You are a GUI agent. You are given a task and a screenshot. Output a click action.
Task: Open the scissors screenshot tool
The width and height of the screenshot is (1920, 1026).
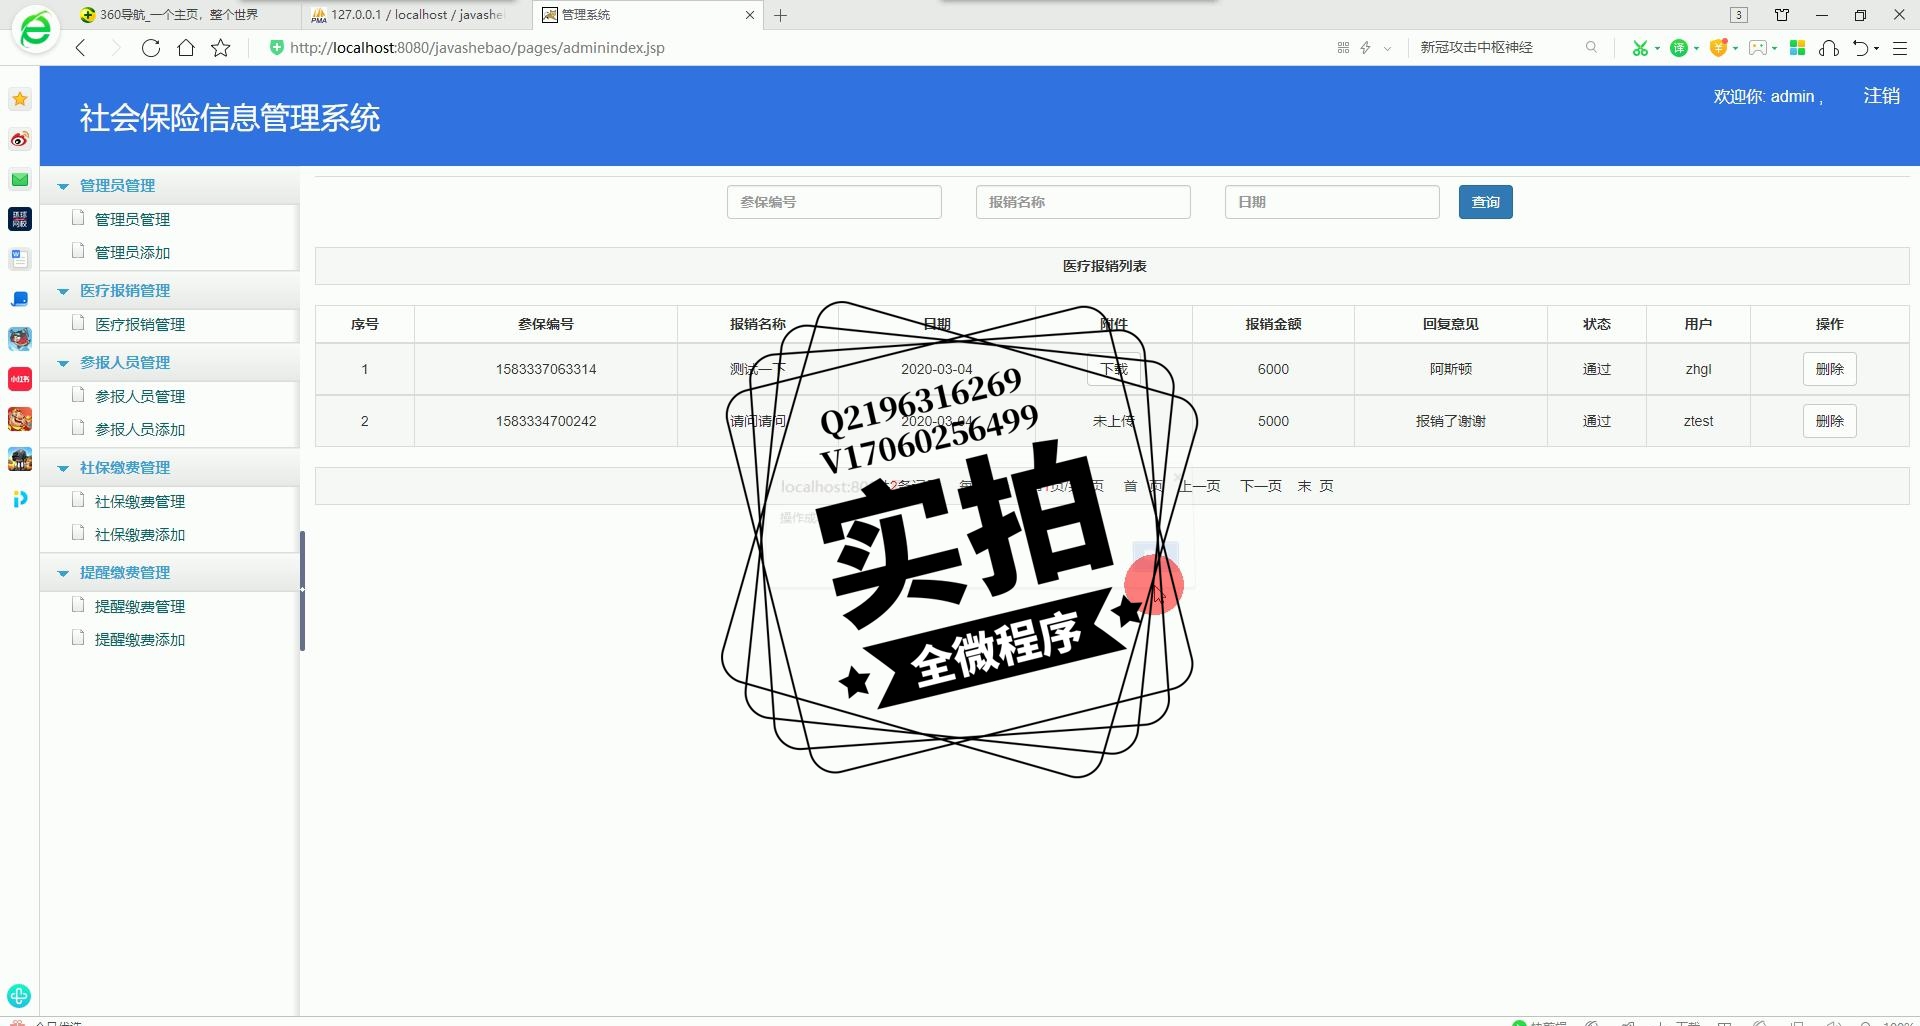[x=1639, y=47]
